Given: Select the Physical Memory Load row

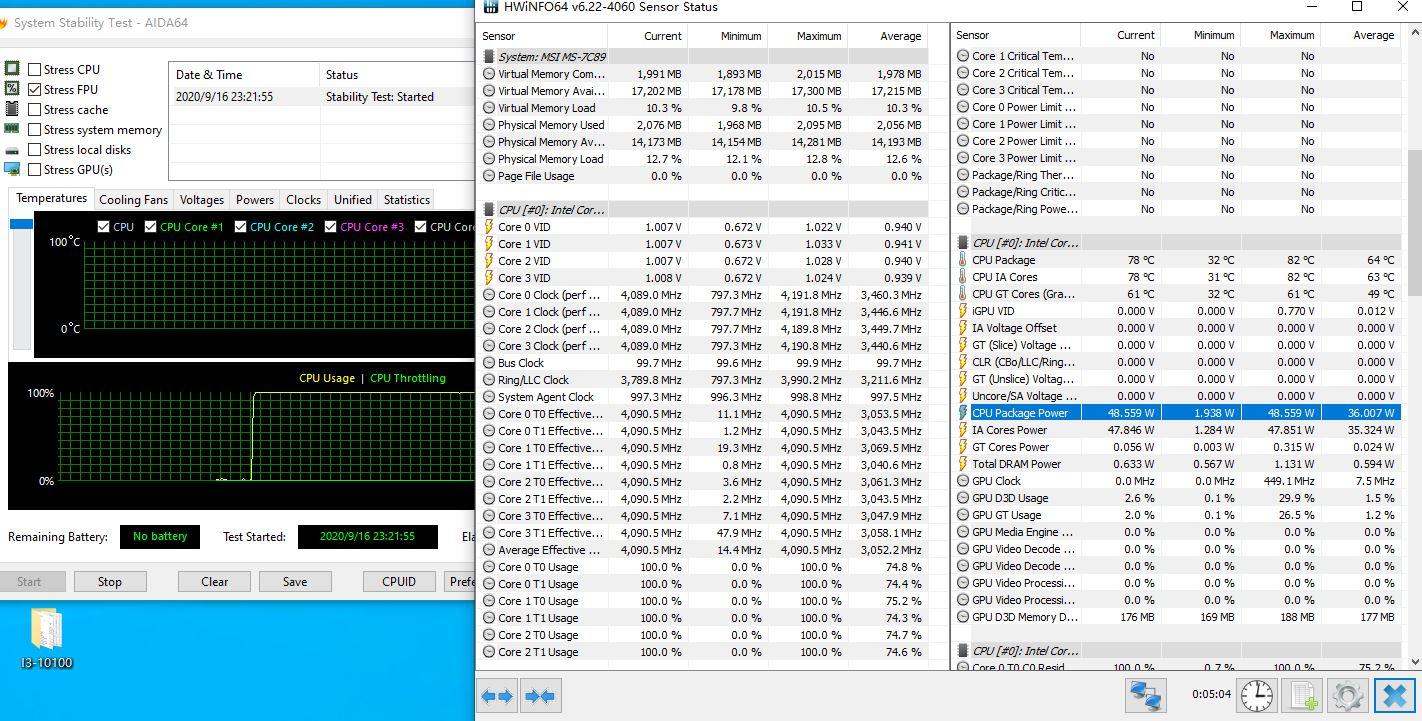Looking at the screenshot, I should 704,159.
